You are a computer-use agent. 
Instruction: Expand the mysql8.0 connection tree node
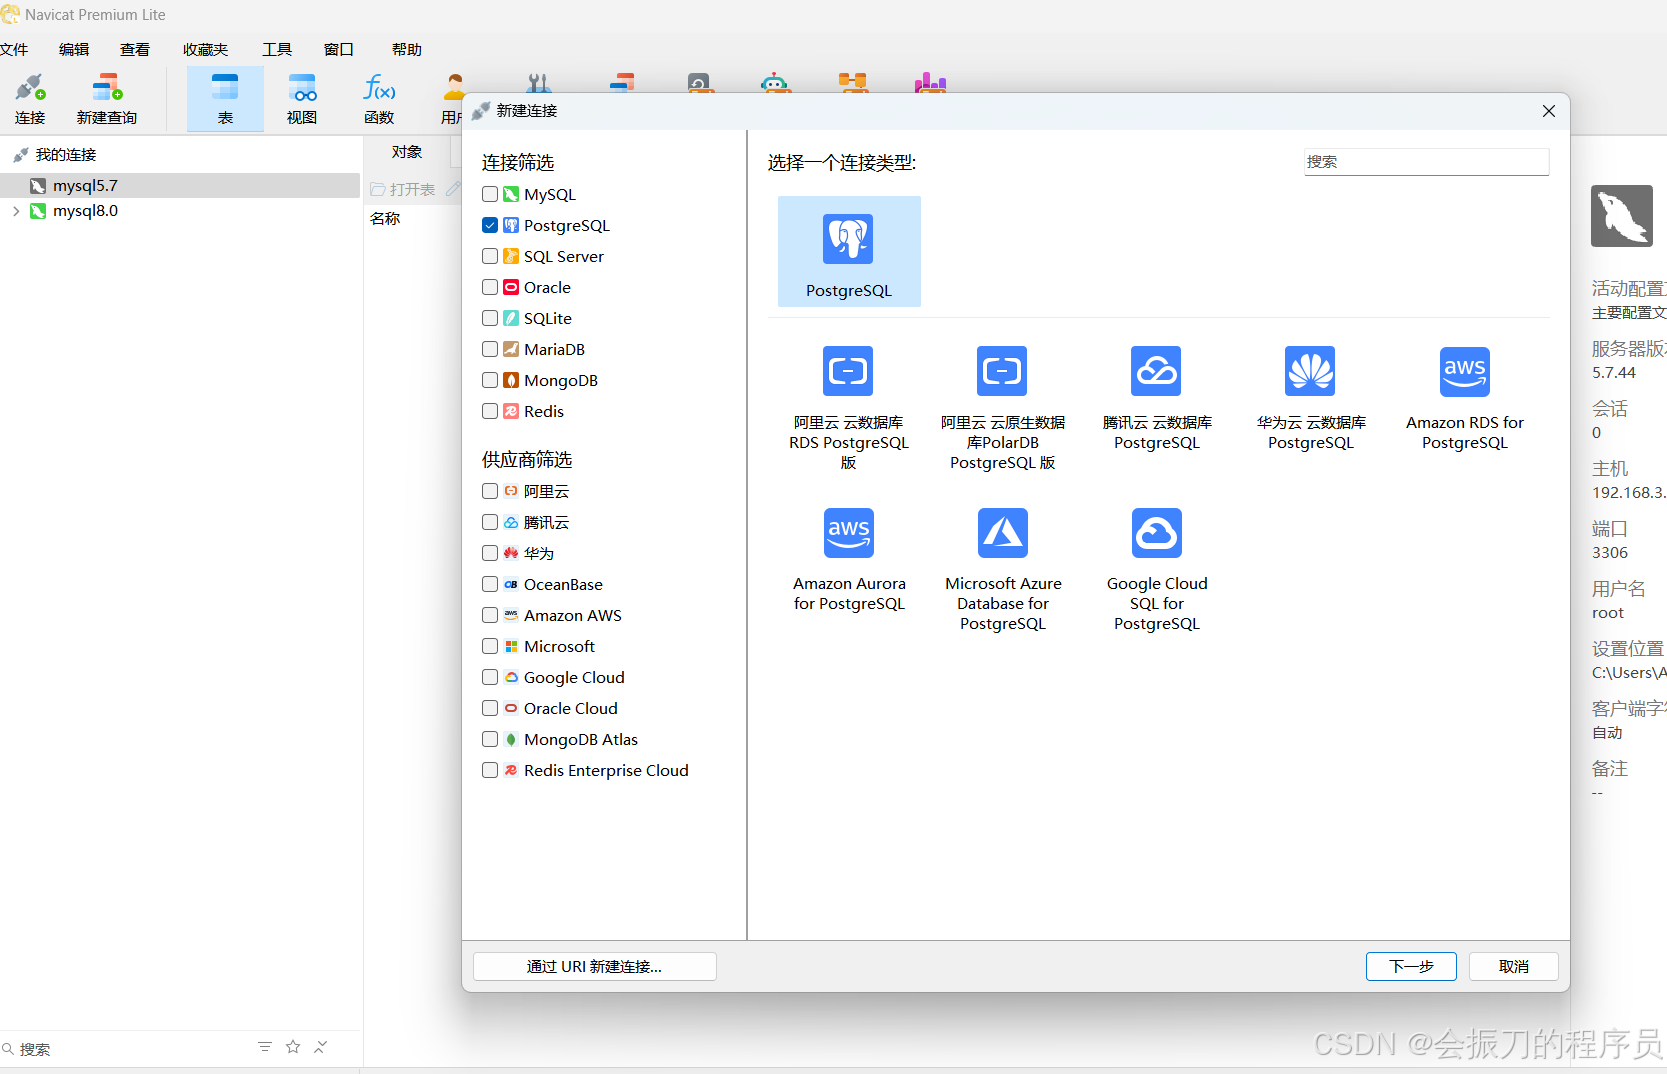[15, 211]
